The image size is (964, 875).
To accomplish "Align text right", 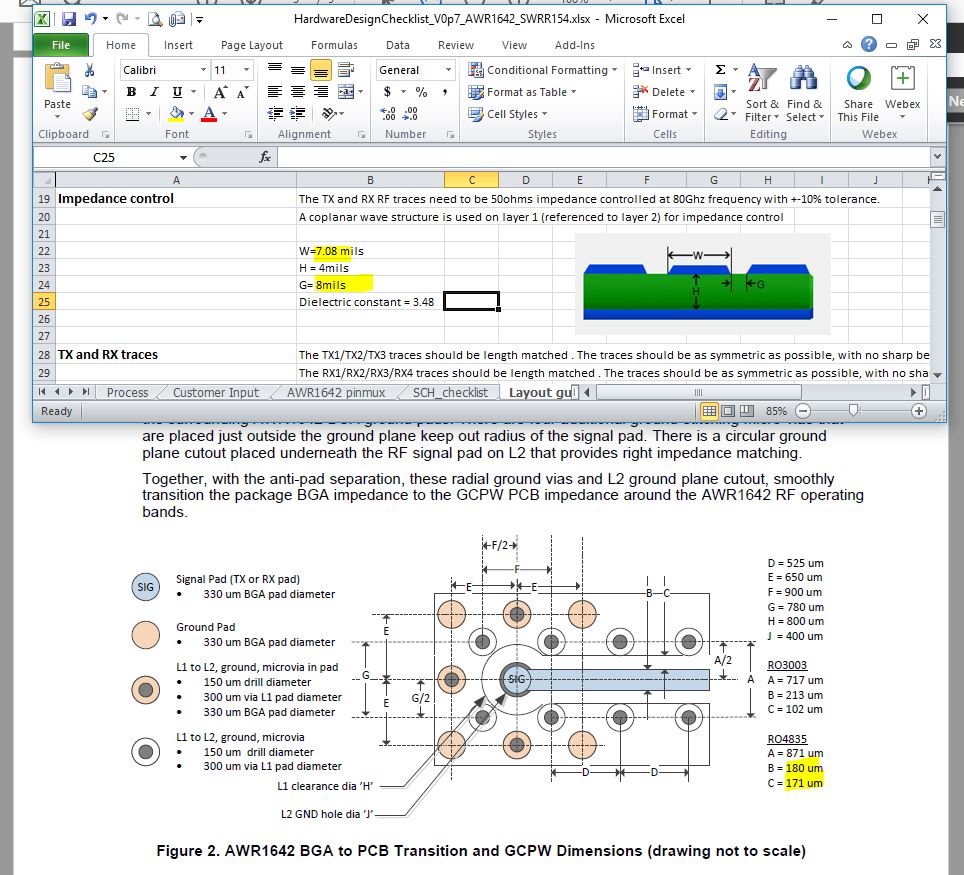I will click(x=320, y=92).
